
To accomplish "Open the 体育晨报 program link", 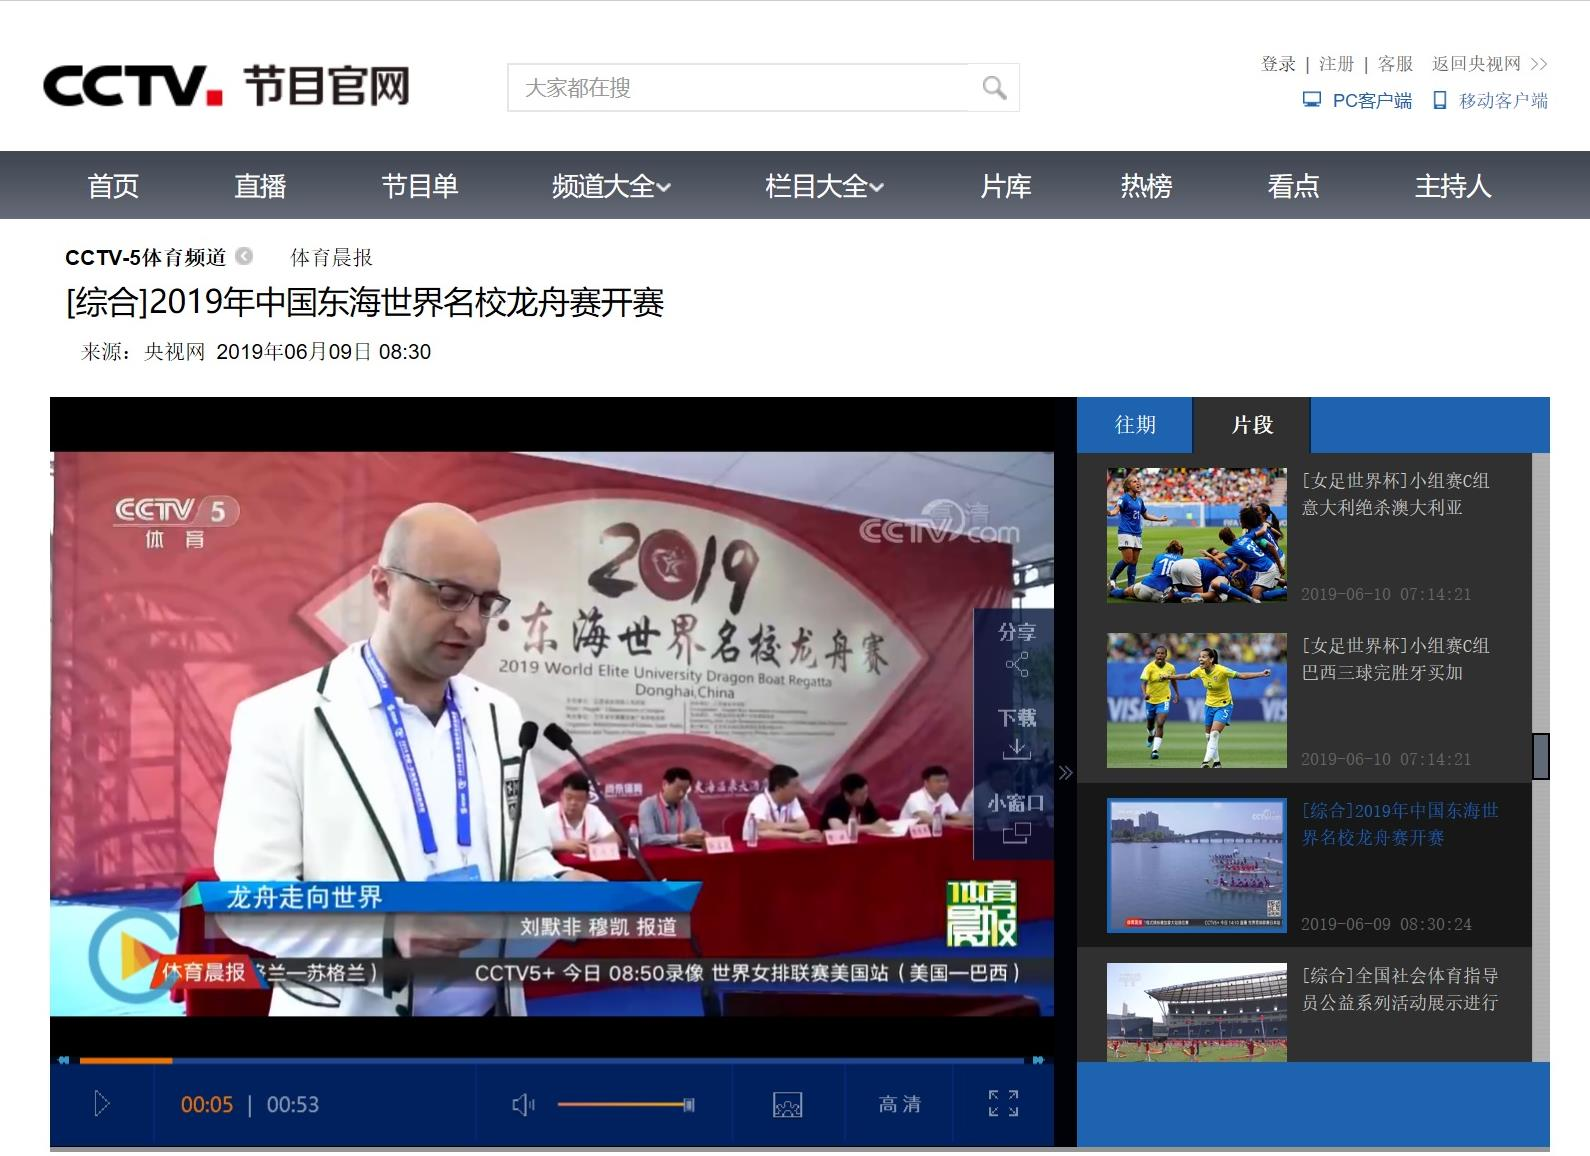I will click(x=331, y=258).
